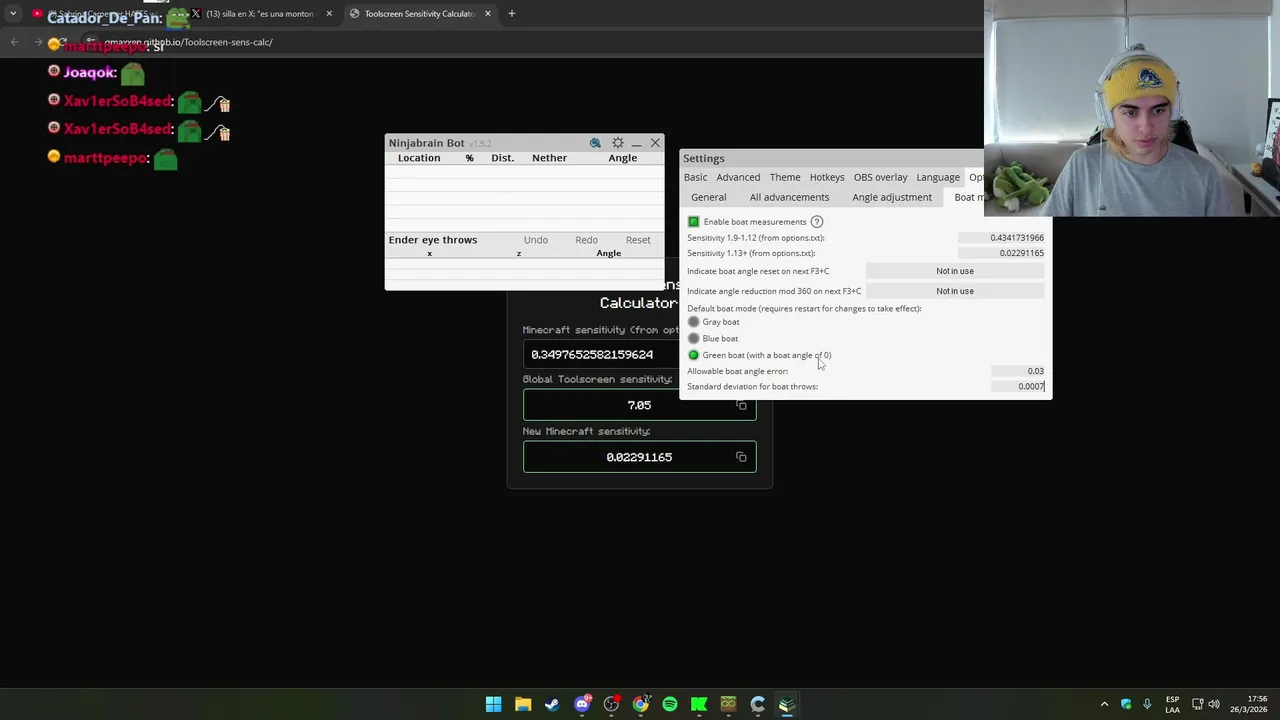Select Angle adjustment sub-tab

click(892, 197)
